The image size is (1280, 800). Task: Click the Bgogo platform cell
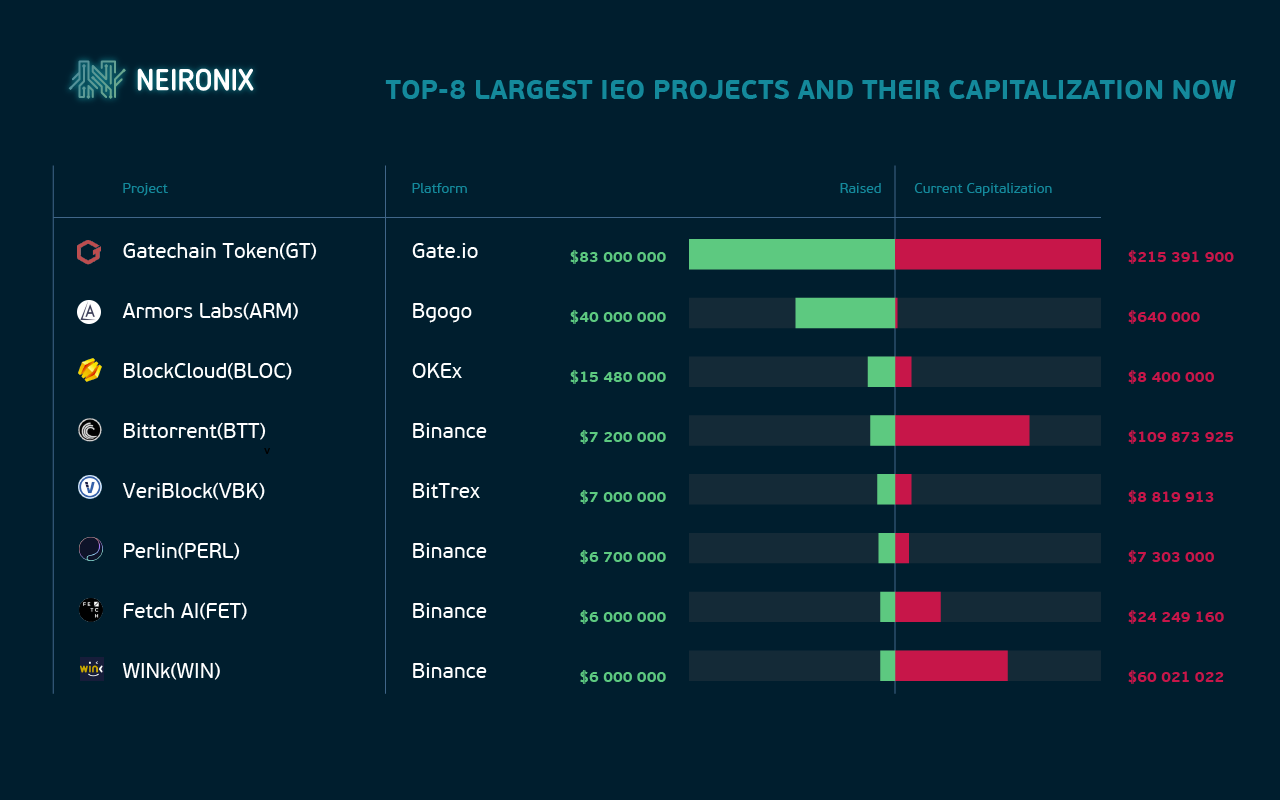[x=442, y=311]
